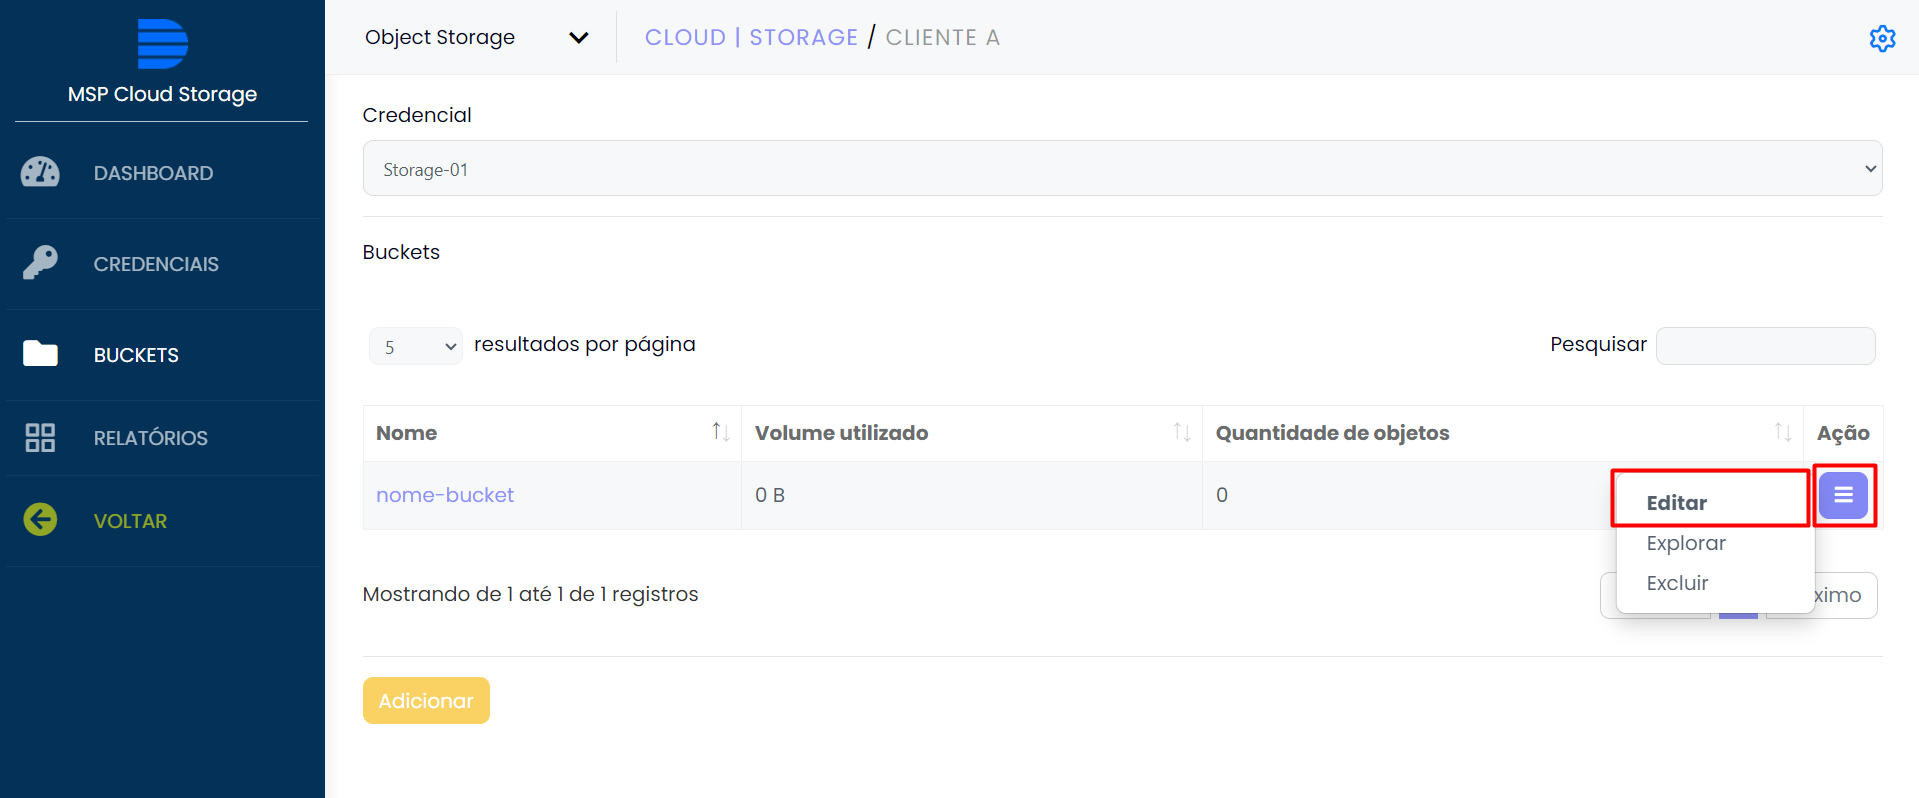Click the Relatórios grid icon
The height and width of the screenshot is (798, 1919).
40,437
